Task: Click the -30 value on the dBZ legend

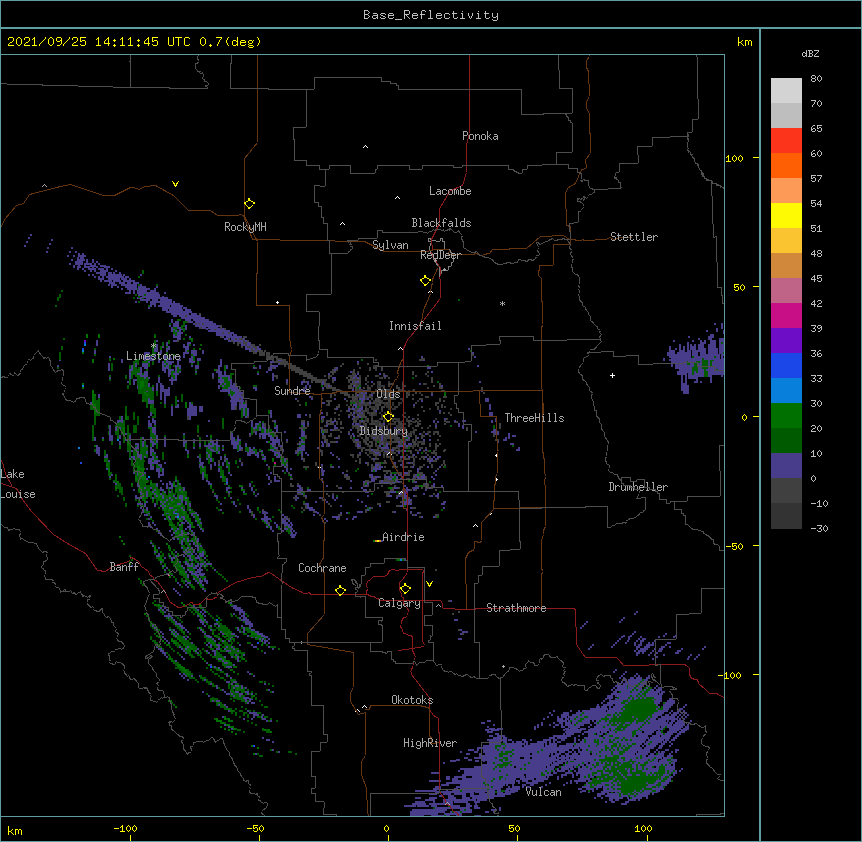Action: click(x=819, y=529)
